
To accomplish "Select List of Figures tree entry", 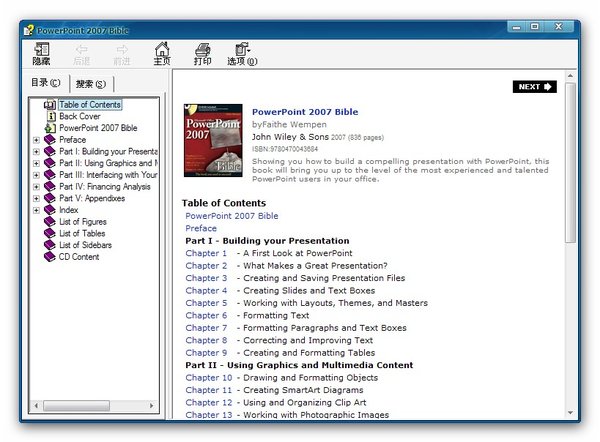I will pyautogui.click(x=83, y=222).
